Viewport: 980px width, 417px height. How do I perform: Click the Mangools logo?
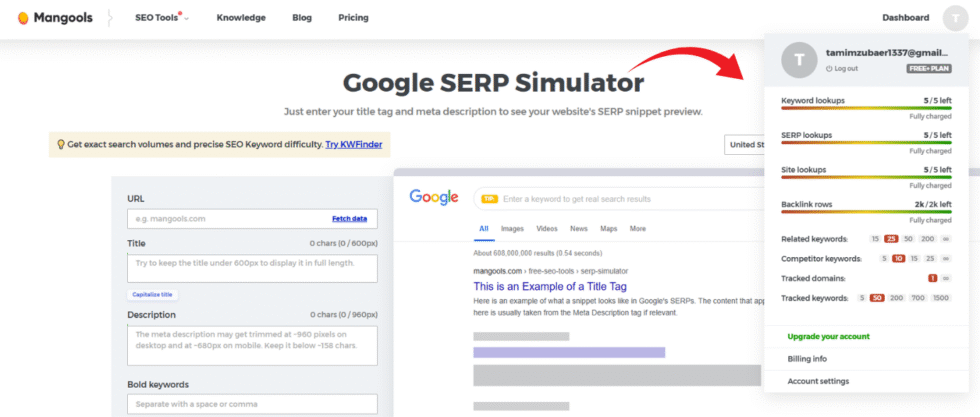tap(50, 17)
